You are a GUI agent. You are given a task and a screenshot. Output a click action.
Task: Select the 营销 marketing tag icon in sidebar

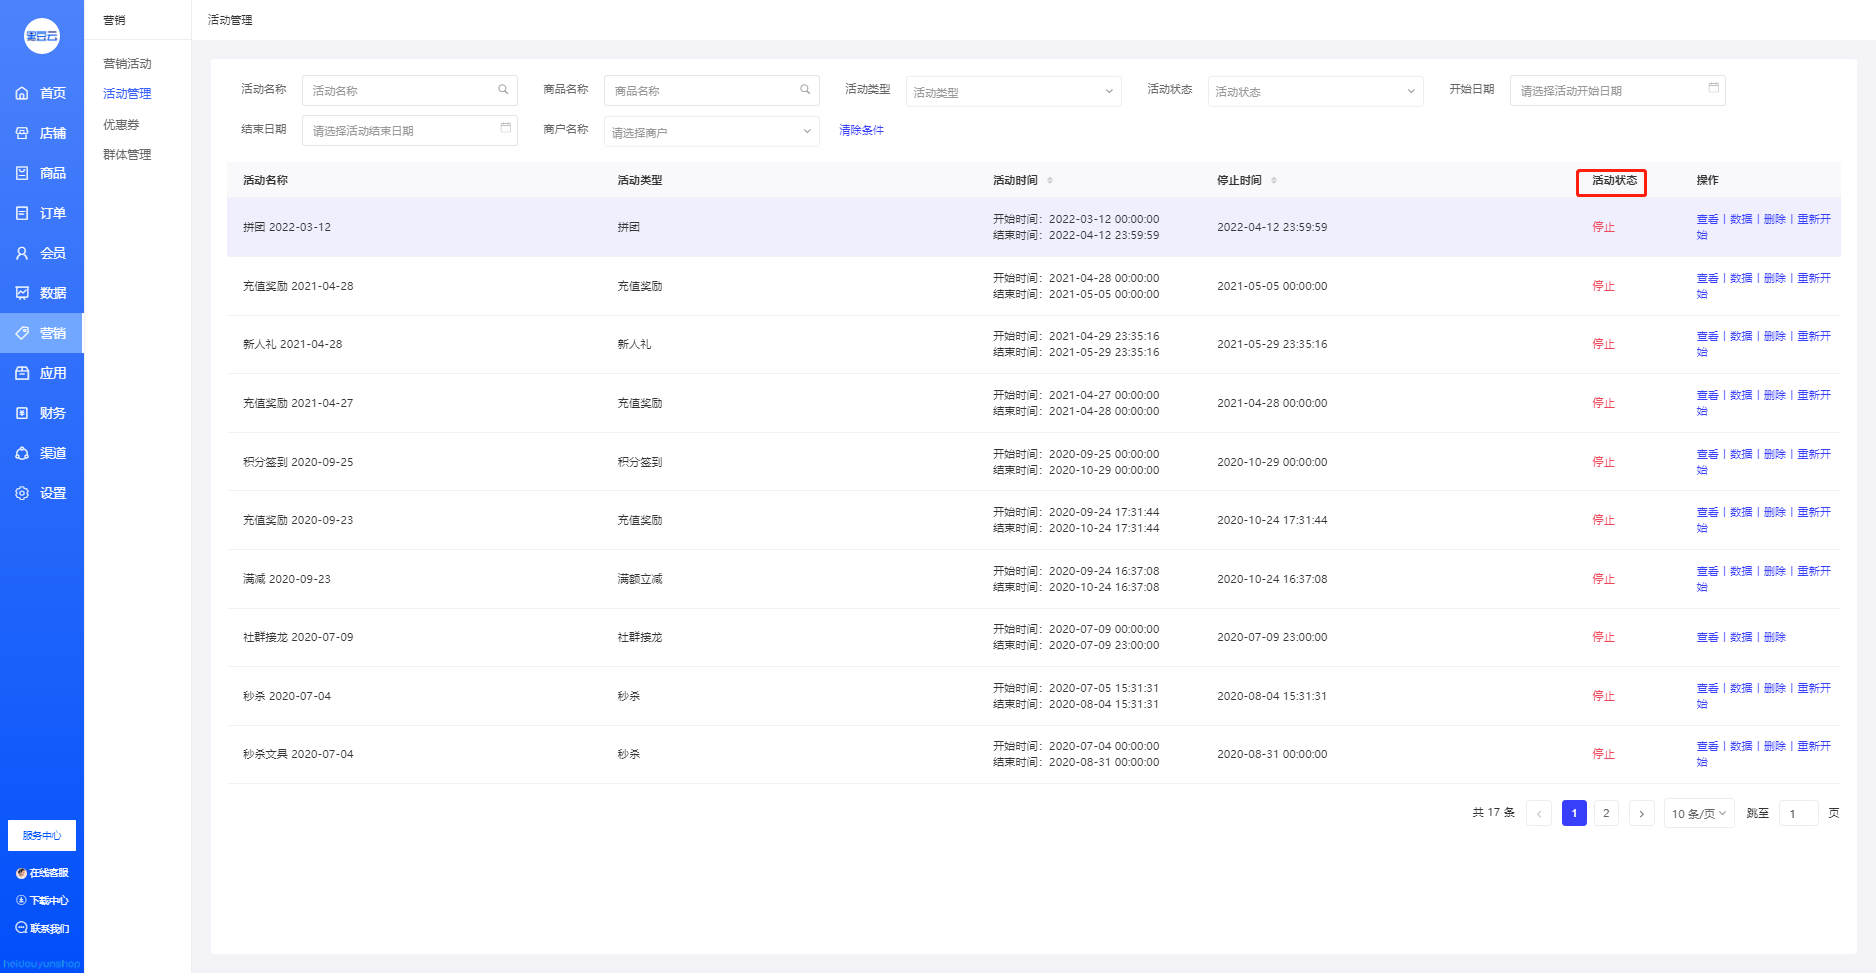(22, 333)
